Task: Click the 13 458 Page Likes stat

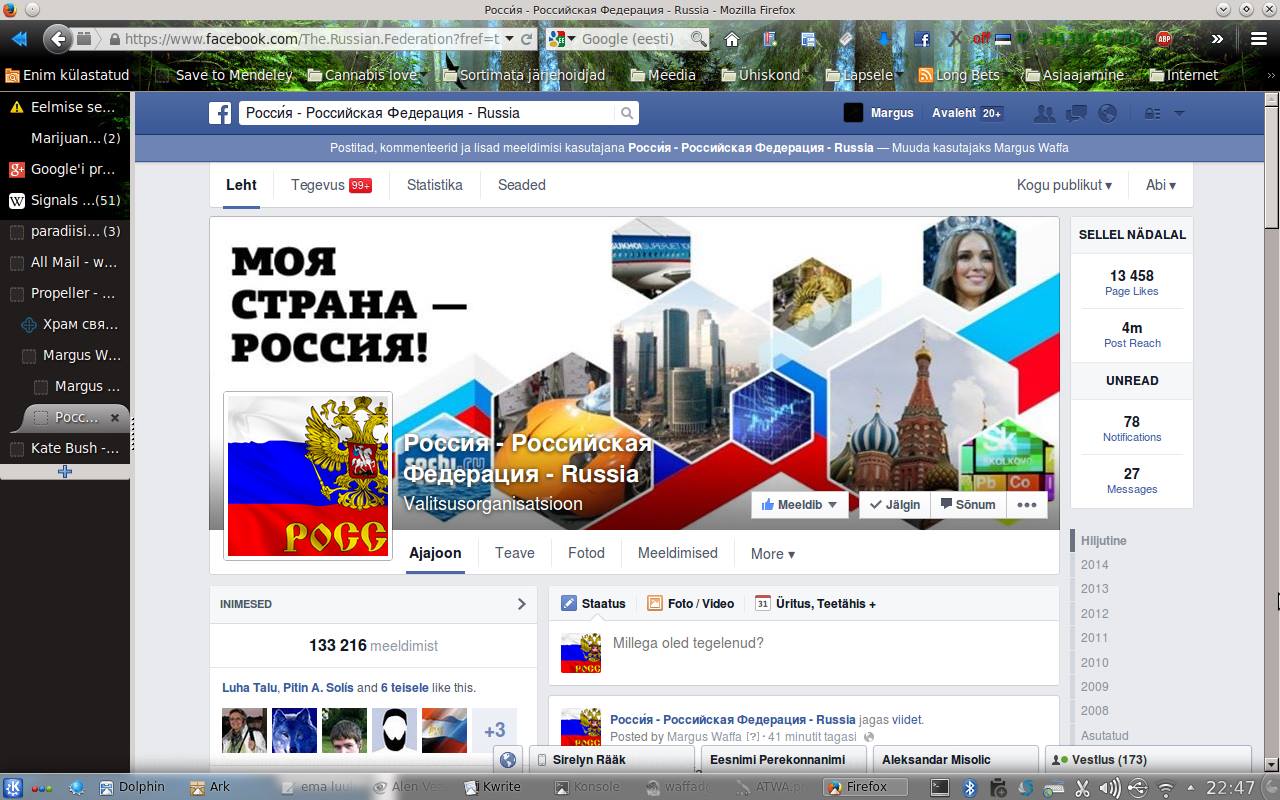Action: [x=1132, y=283]
